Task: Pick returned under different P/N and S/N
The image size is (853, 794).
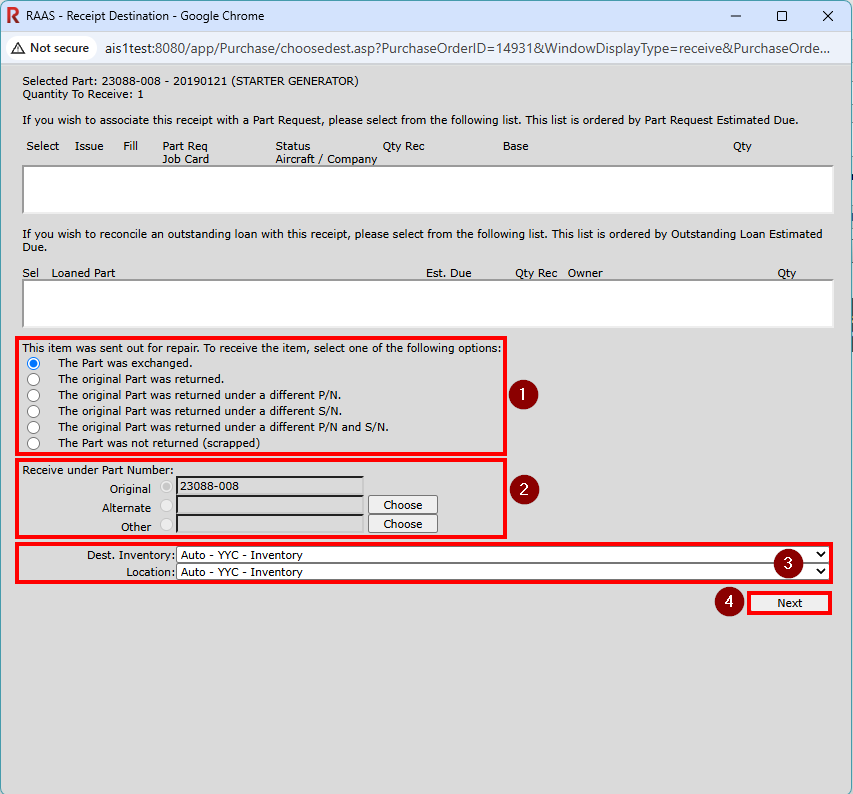Action: [34, 427]
